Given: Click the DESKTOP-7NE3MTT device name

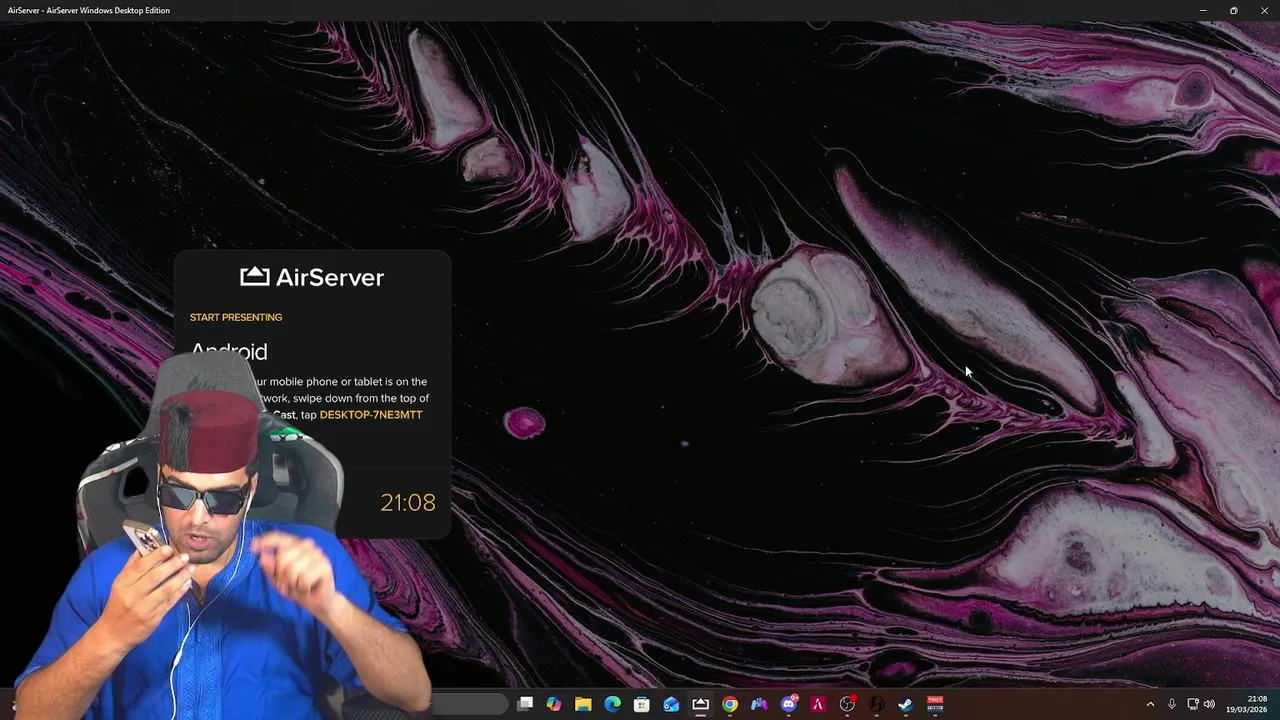Looking at the screenshot, I should (371, 415).
